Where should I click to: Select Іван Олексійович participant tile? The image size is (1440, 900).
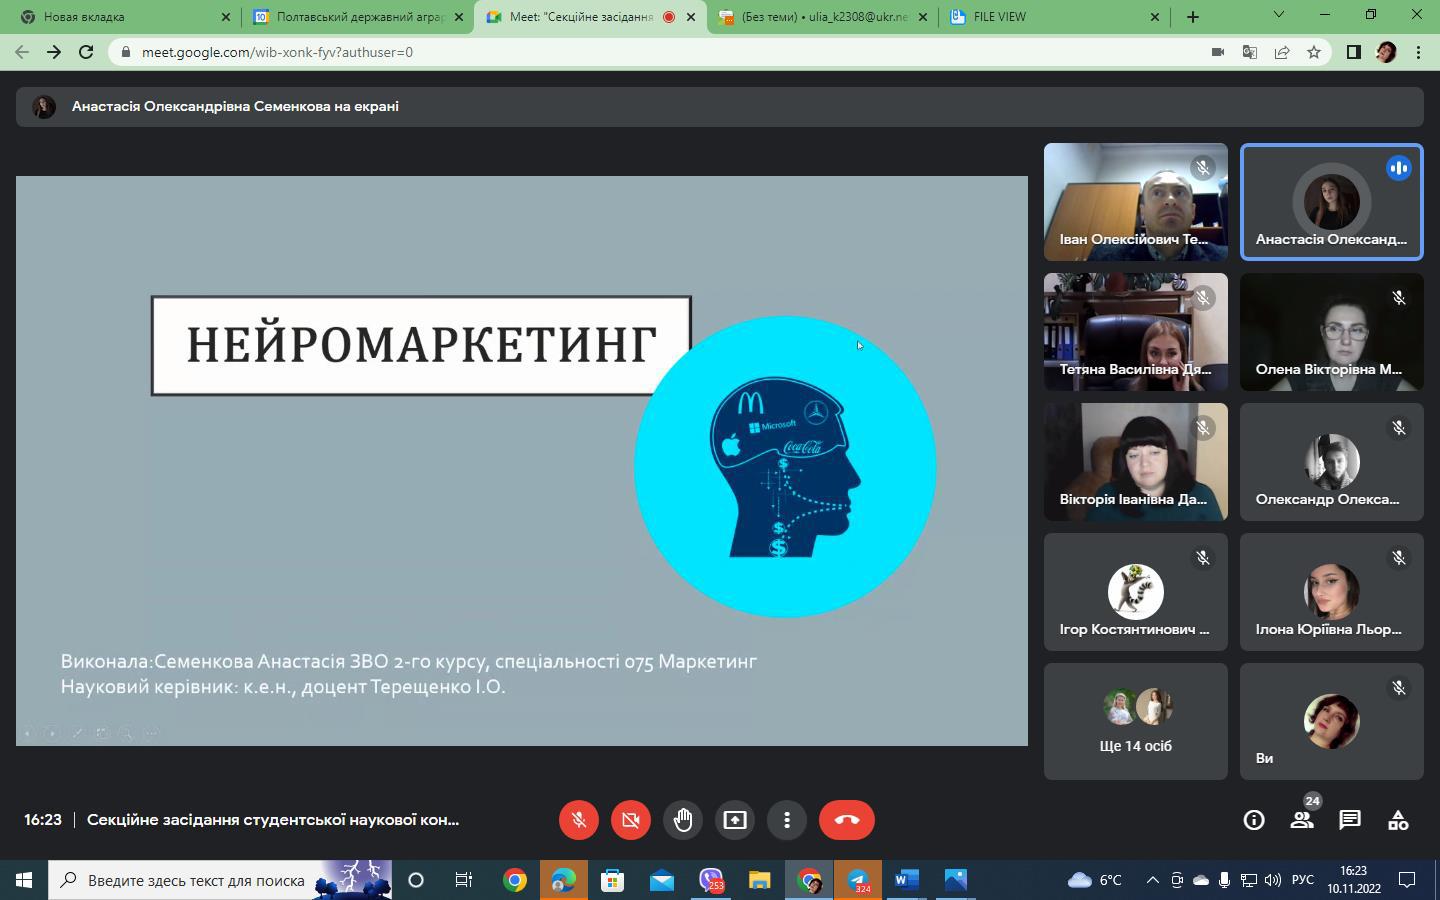pyautogui.click(x=1136, y=202)
